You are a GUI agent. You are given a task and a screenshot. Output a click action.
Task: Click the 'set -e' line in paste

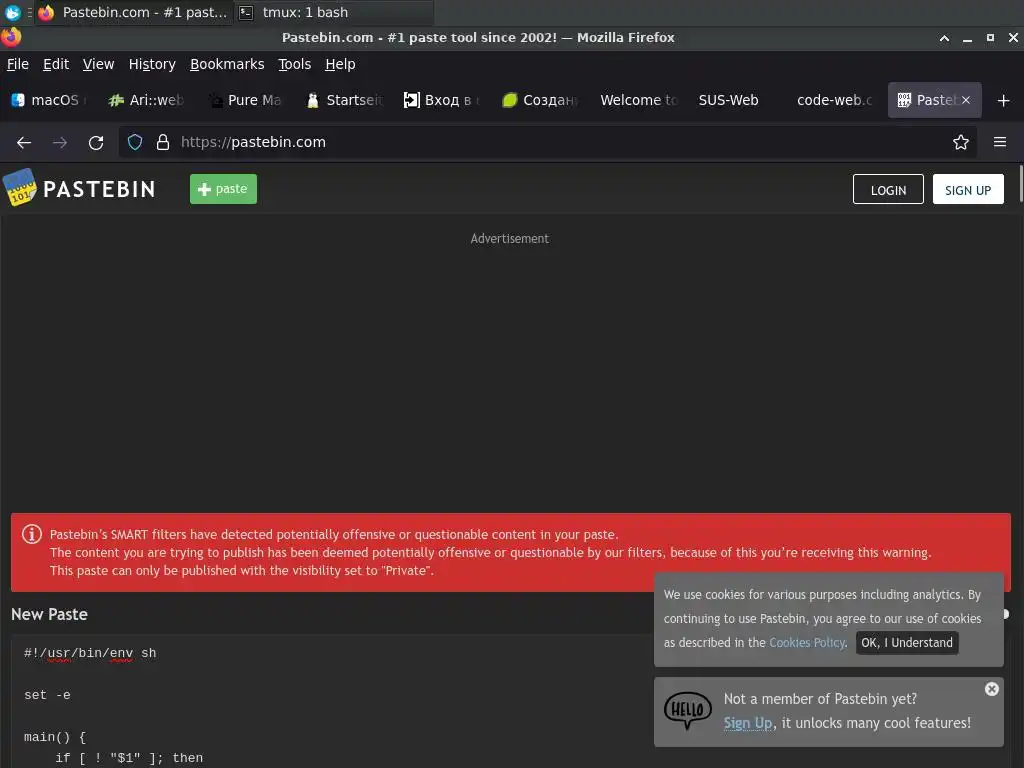pyautogui.click(x=47, y=696)
